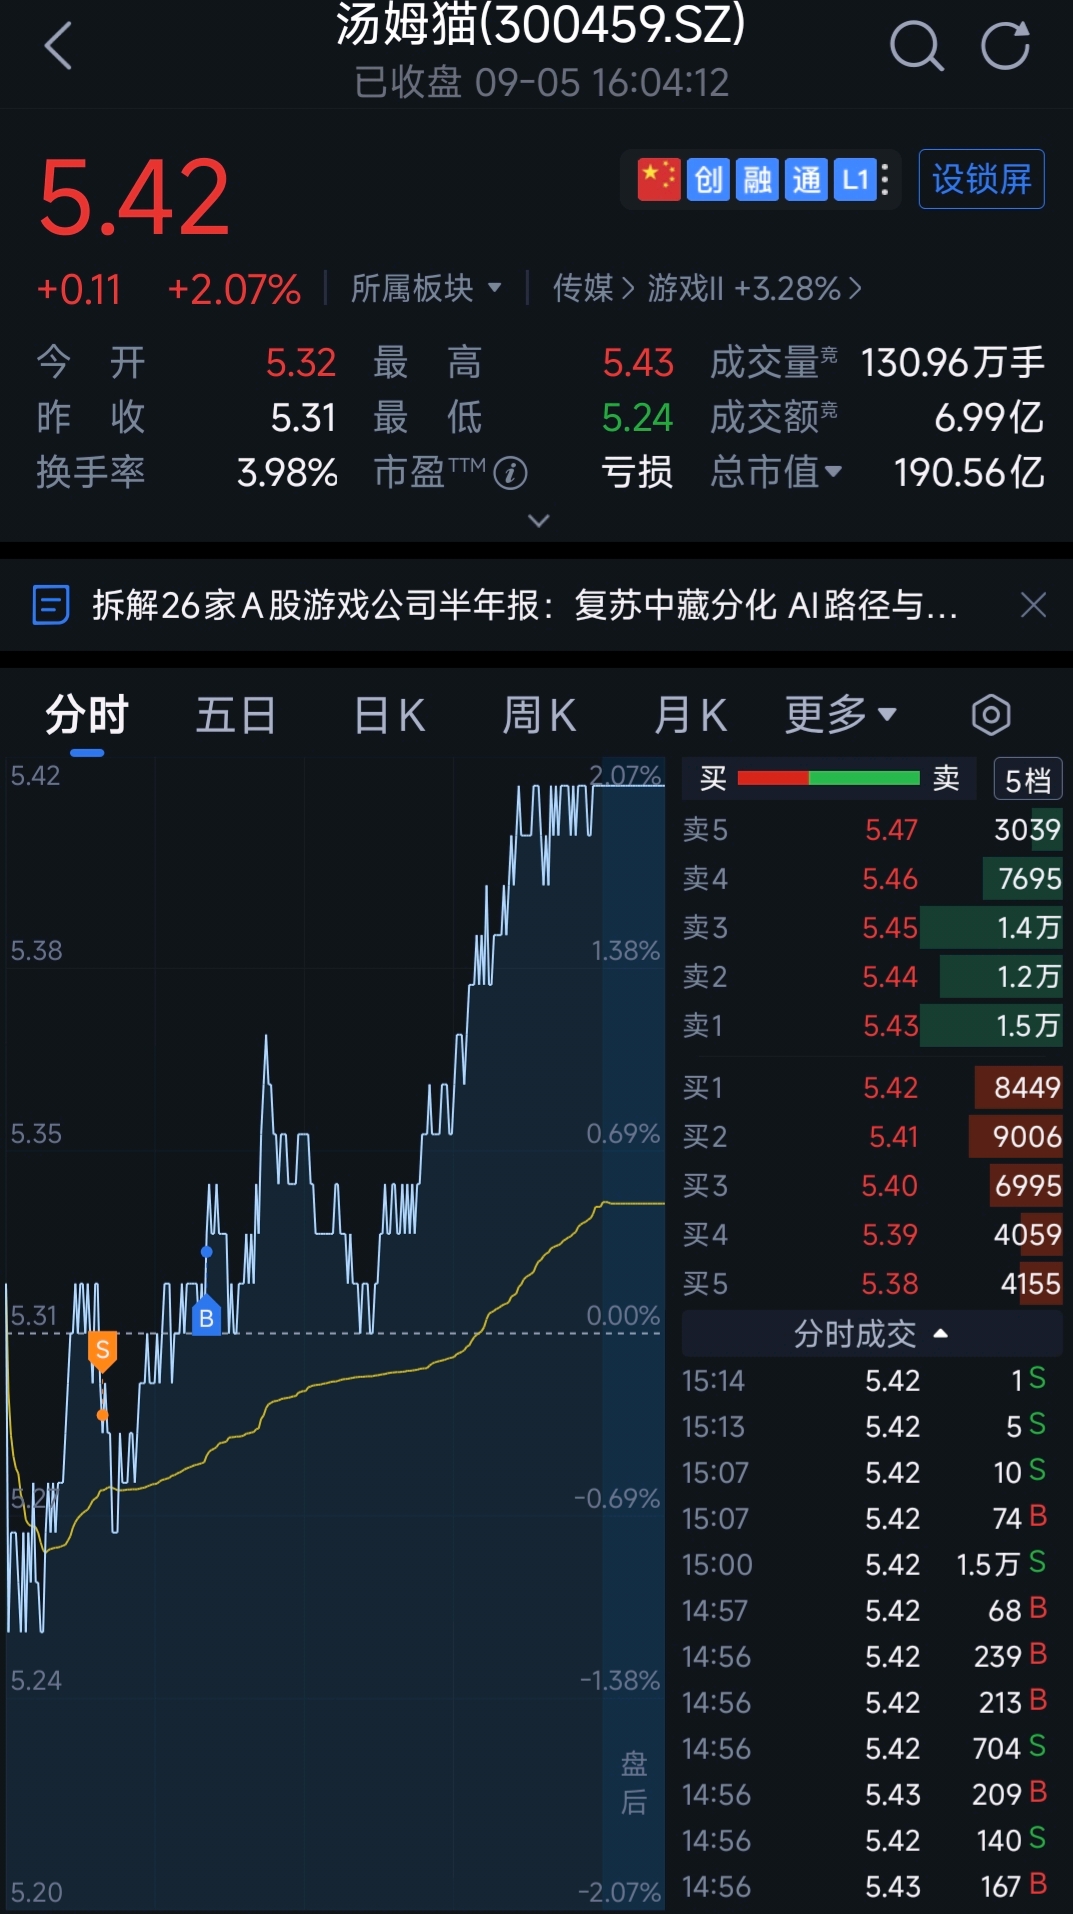Screen dimensions: 1073x1914
Task: Tap the 设锁屏 button
Action: 981,179
